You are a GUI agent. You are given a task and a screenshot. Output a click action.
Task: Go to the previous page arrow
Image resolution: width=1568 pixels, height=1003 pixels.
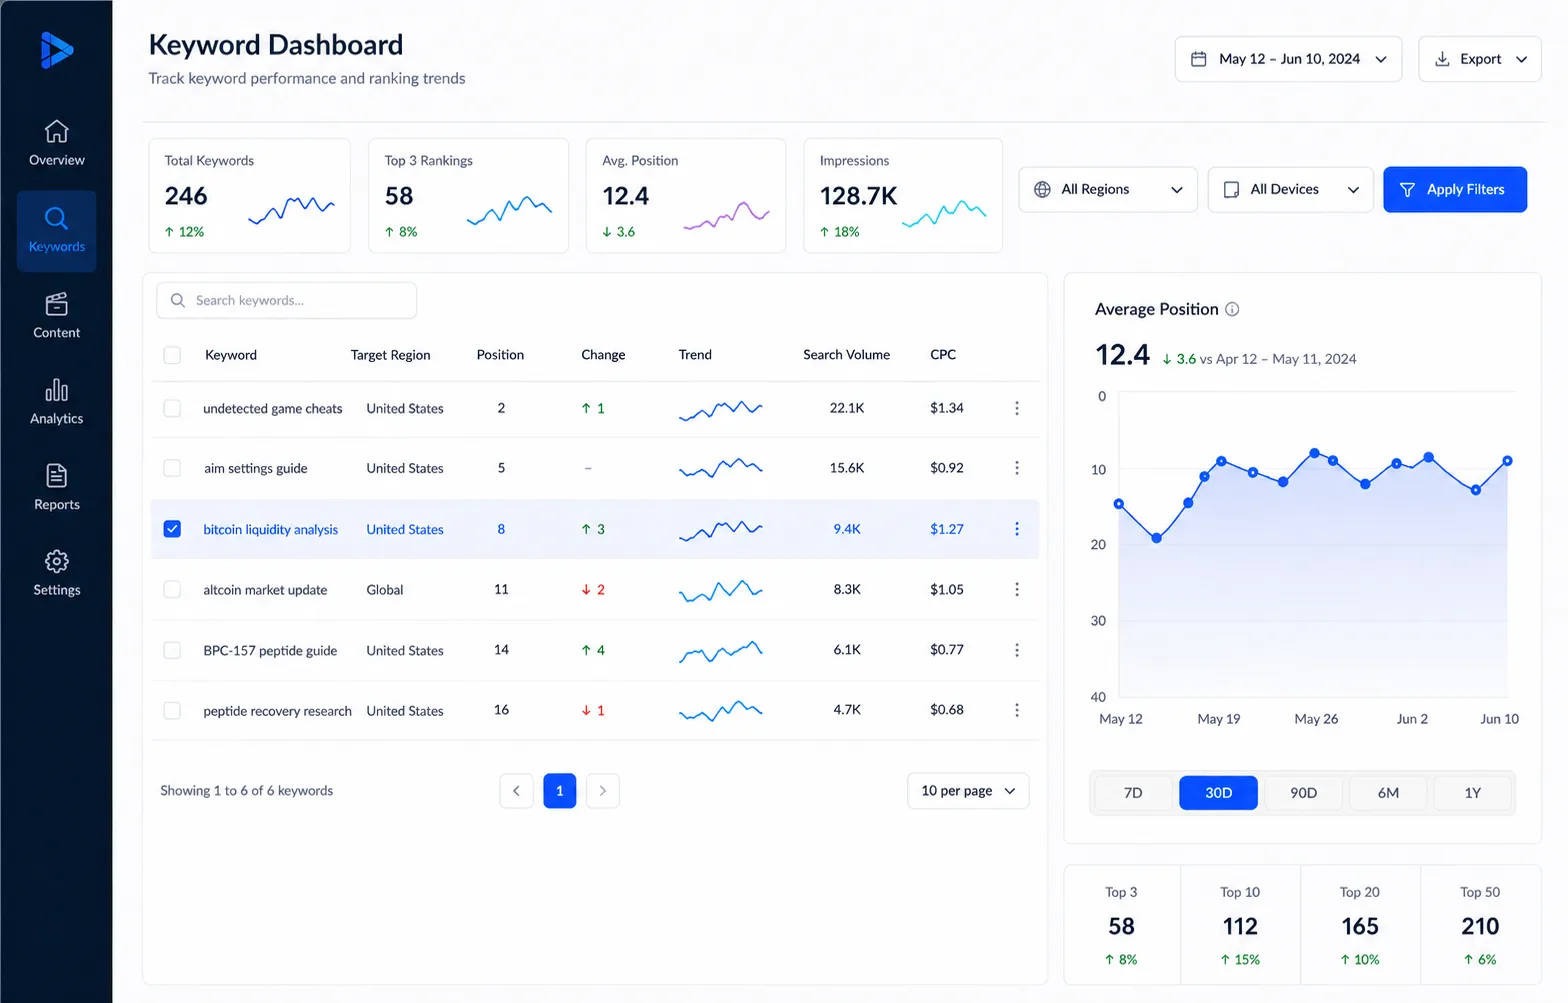tap(516, 790)
